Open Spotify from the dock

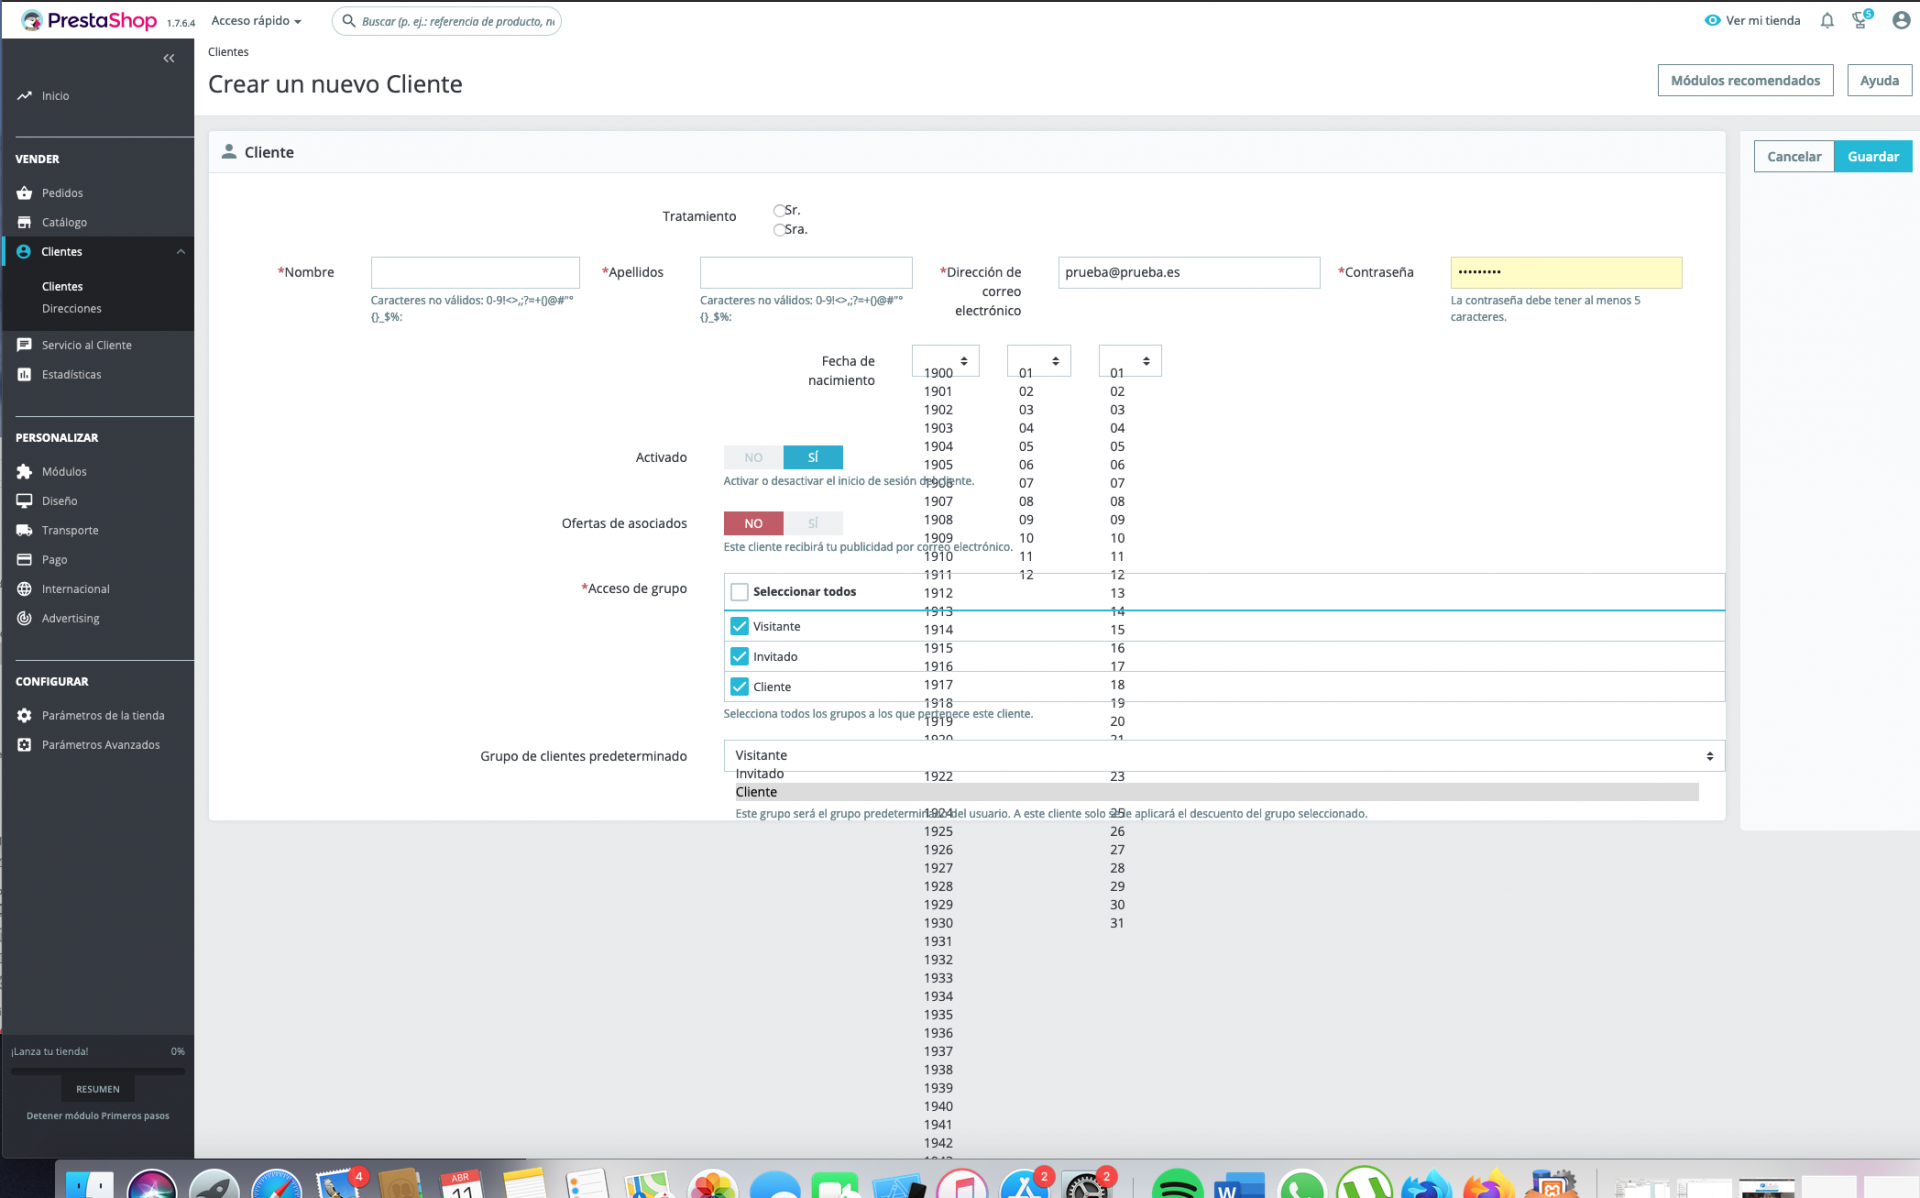[x=1176, y=1185]
